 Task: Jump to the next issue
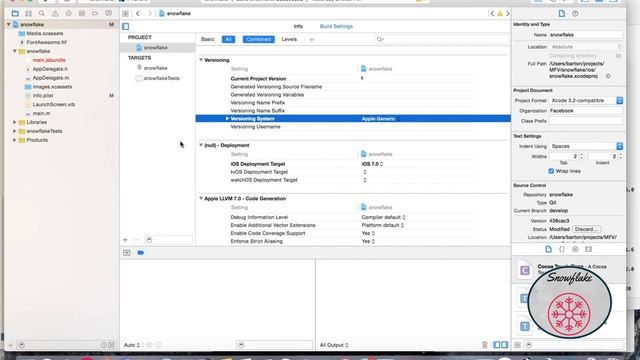(x=507, y=13)
